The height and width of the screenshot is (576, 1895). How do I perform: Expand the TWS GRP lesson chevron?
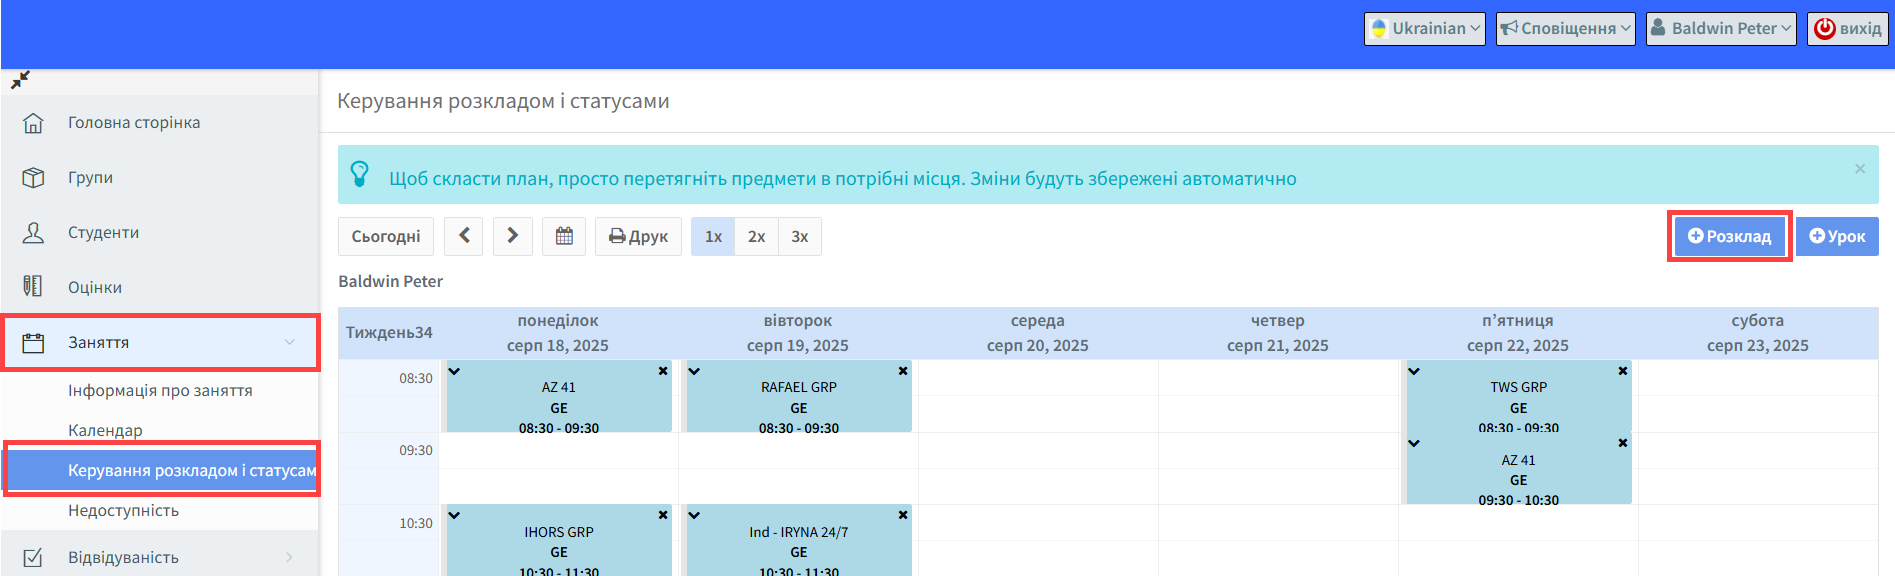point(1414,371)
